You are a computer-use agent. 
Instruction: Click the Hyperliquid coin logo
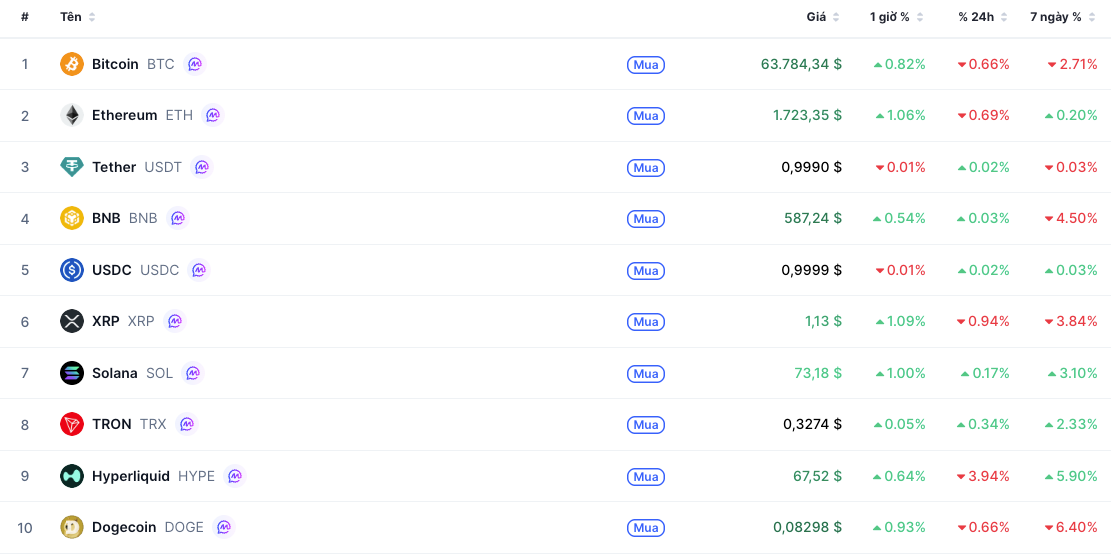coord(72,476)
